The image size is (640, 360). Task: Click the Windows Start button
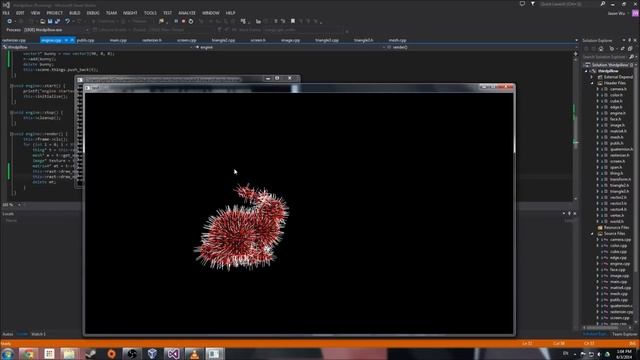coord(7,354)
